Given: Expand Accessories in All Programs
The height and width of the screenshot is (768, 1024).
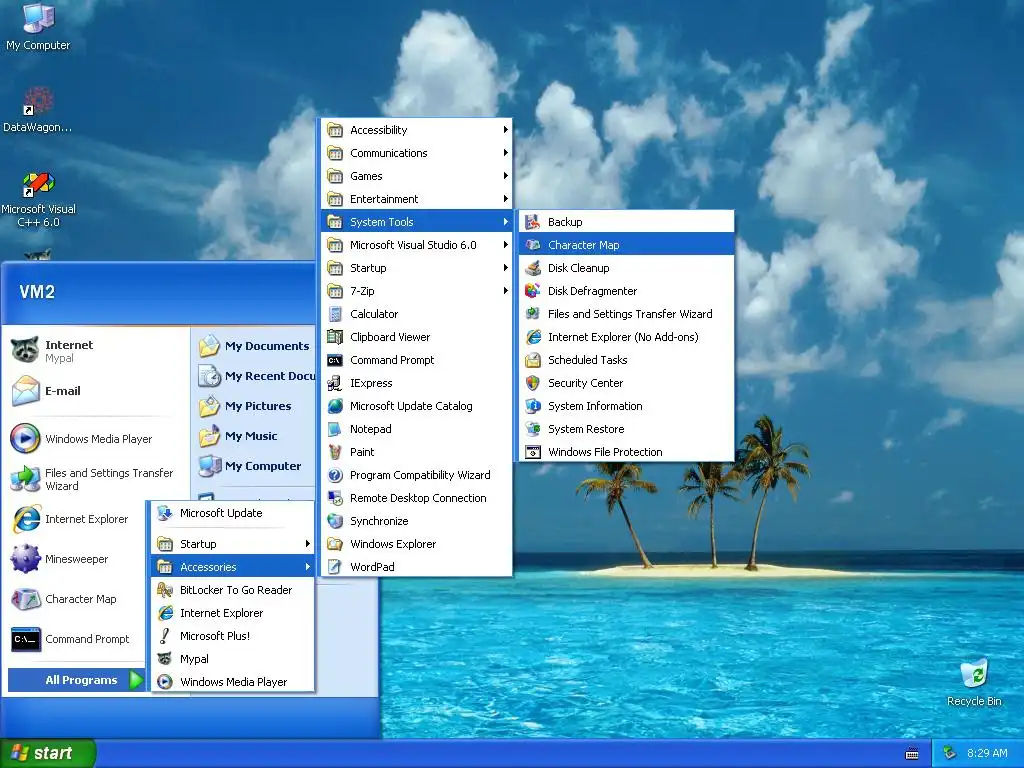Looking at the screenshot, I should (232, 567).
